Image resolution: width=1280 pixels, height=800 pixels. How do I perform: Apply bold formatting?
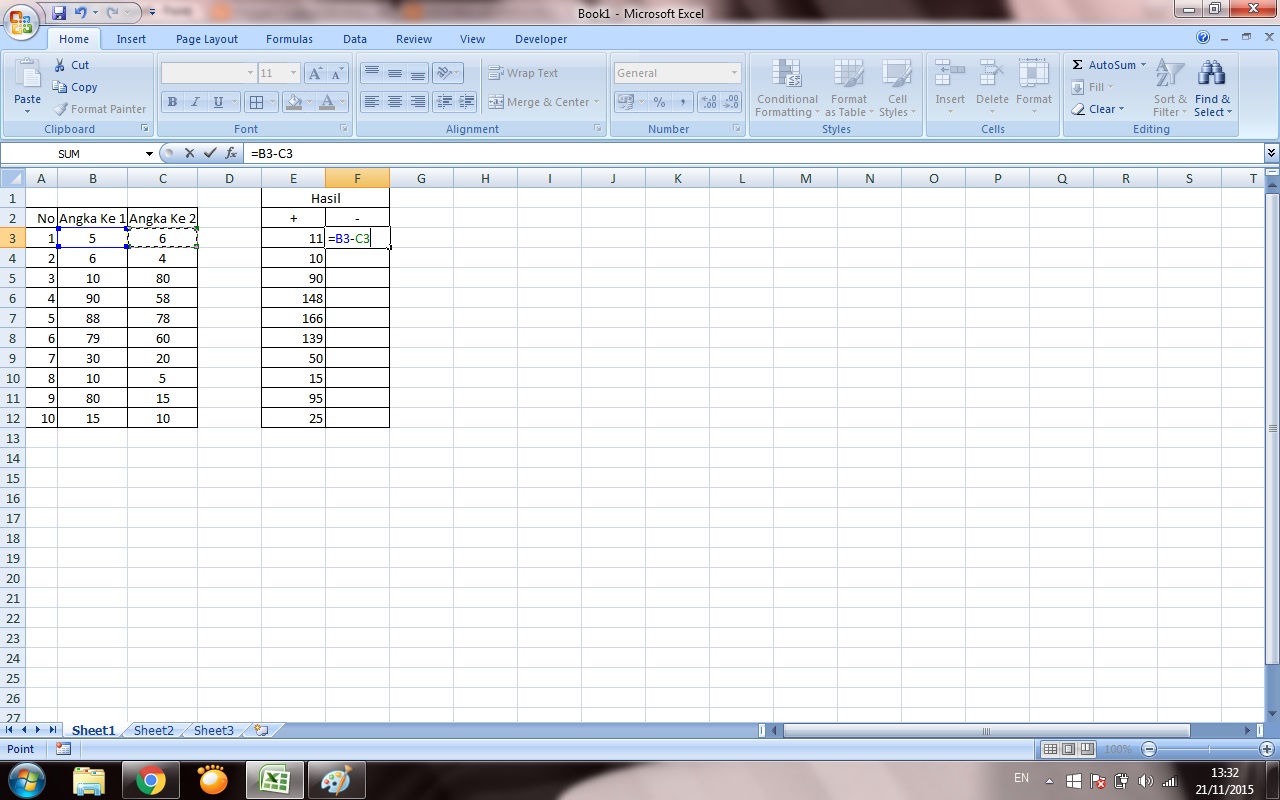(171, 102)
